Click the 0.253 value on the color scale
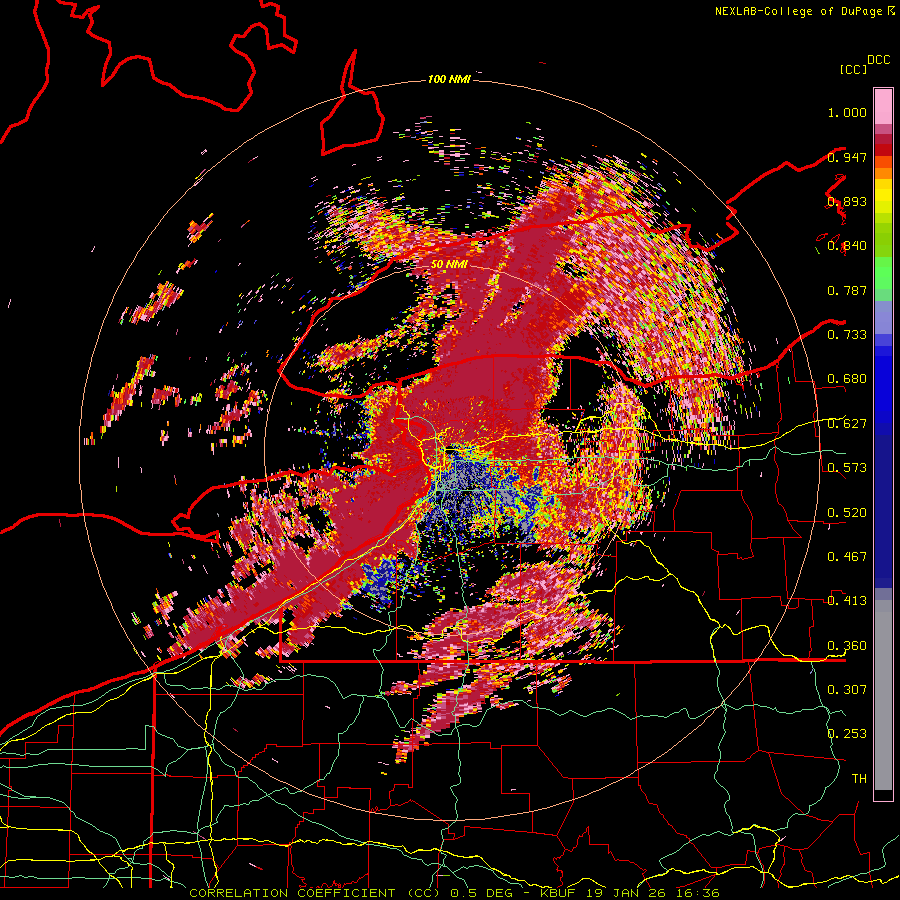The image size is (900, 900). [847, 734]
